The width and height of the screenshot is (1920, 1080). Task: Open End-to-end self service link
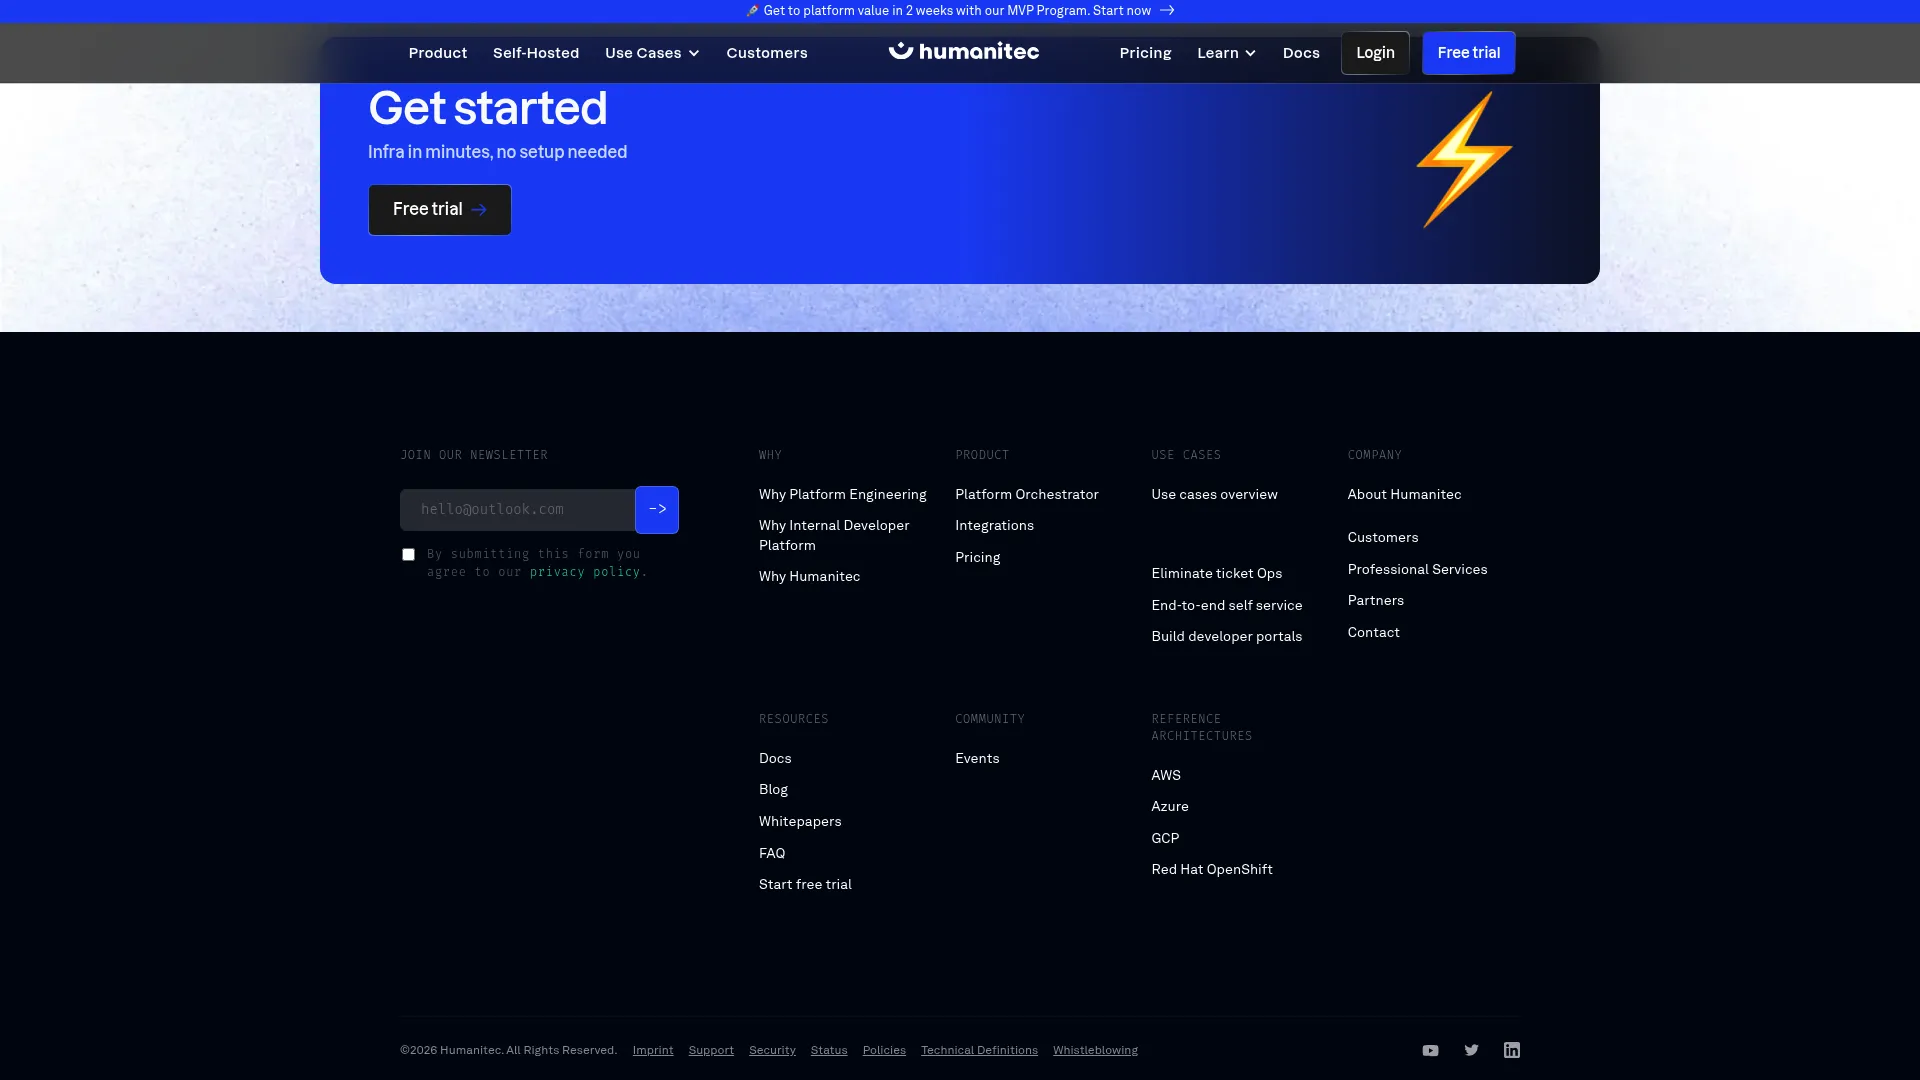tap(1227, 606)
